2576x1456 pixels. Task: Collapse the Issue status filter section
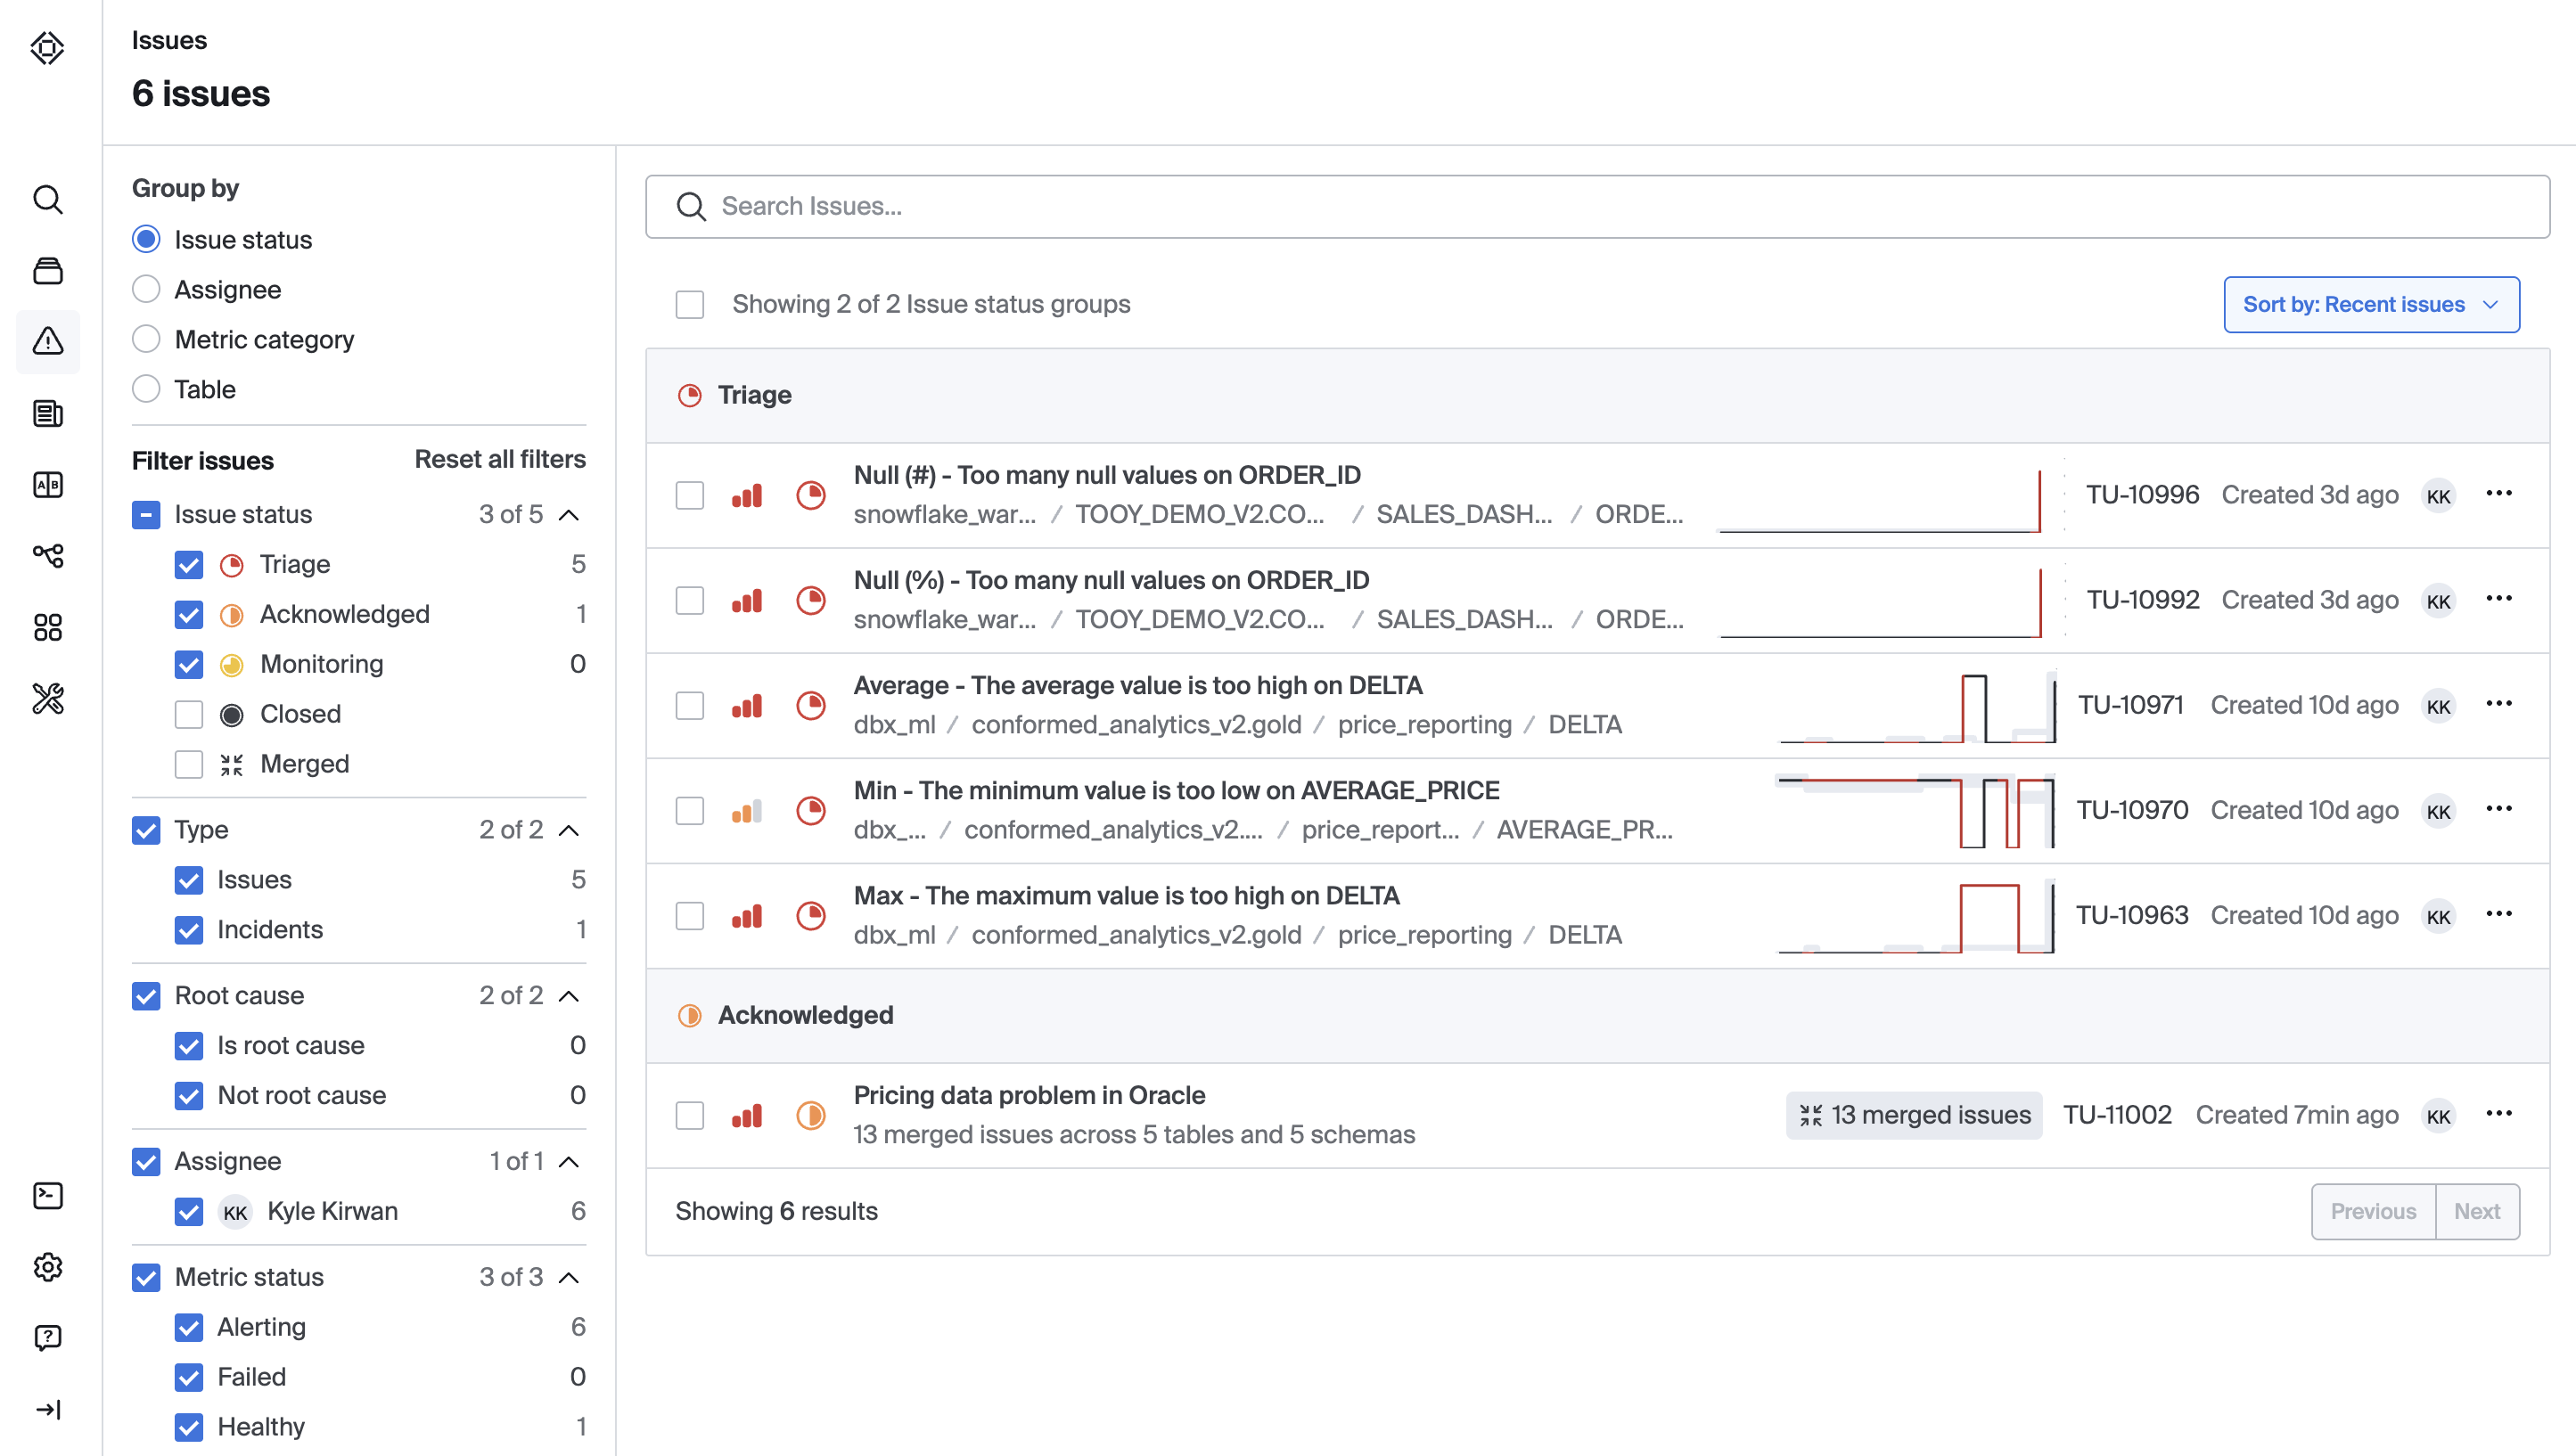click(569, 515)
